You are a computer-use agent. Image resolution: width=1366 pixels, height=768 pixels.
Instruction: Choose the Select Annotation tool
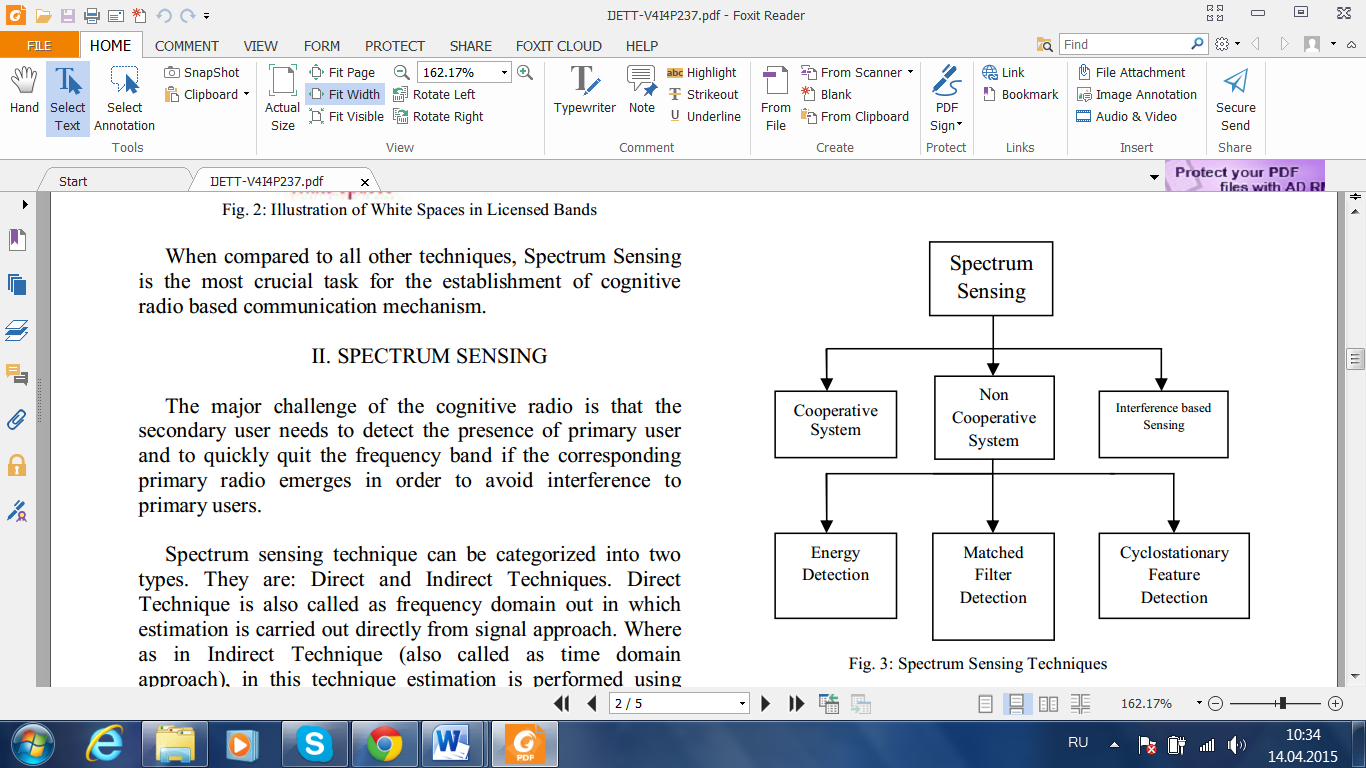pyautogui.click(x=124, y=99)
